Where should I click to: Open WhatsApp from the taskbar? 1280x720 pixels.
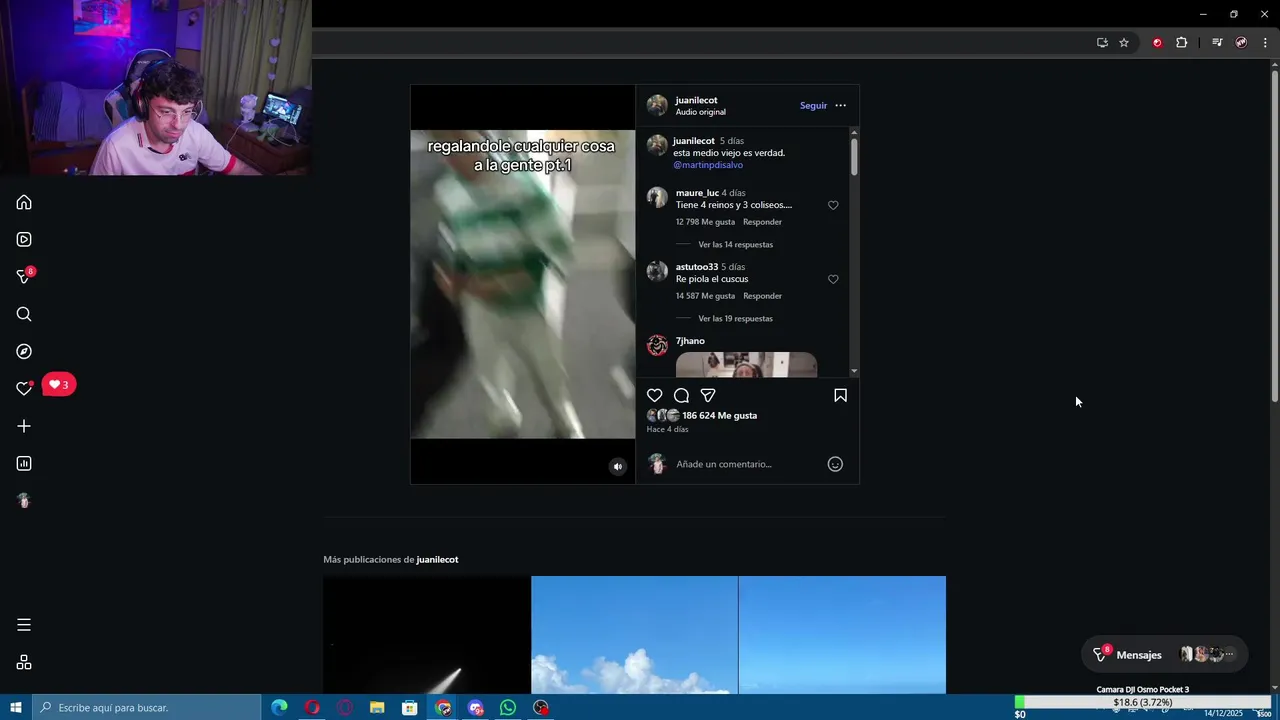click(x=508, y=707)
